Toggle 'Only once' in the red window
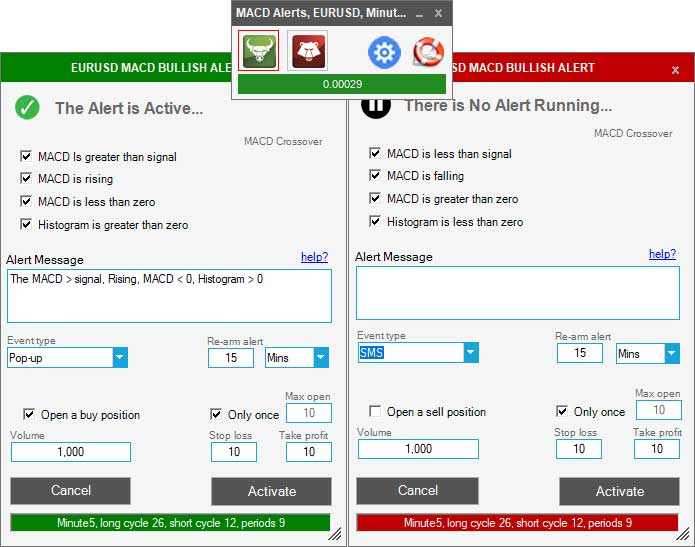 point(562,411)
